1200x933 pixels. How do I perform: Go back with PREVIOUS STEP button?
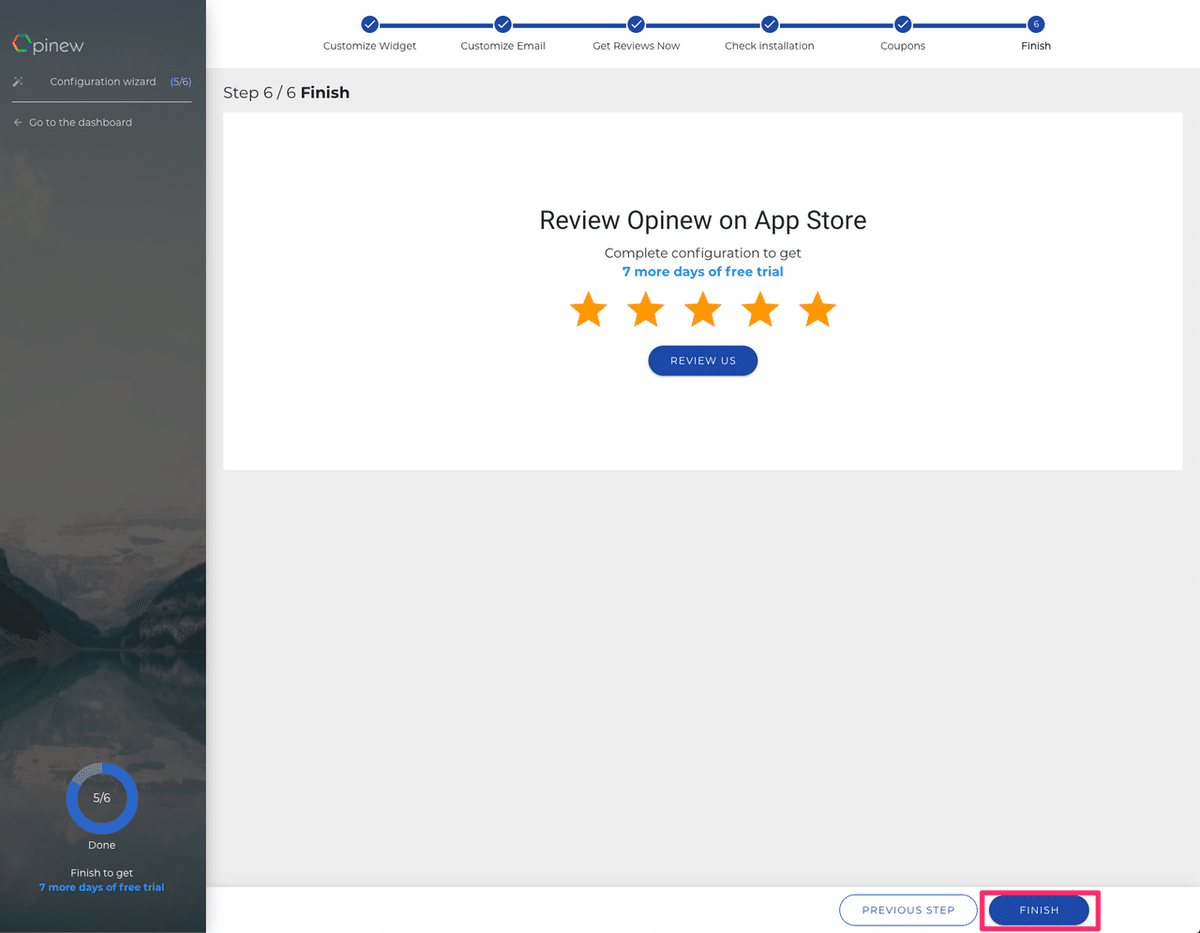[x=908, y=910]
